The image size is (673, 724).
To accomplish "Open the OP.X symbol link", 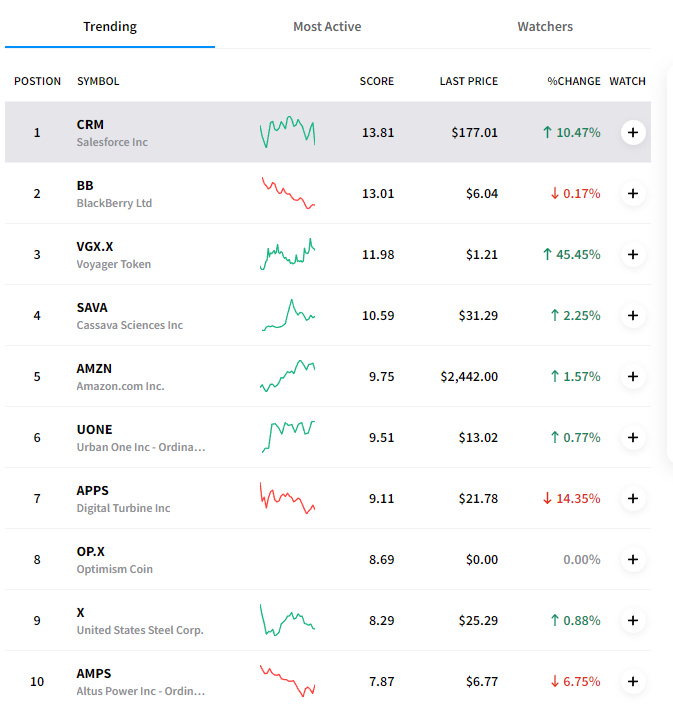I will click(90, 551).
